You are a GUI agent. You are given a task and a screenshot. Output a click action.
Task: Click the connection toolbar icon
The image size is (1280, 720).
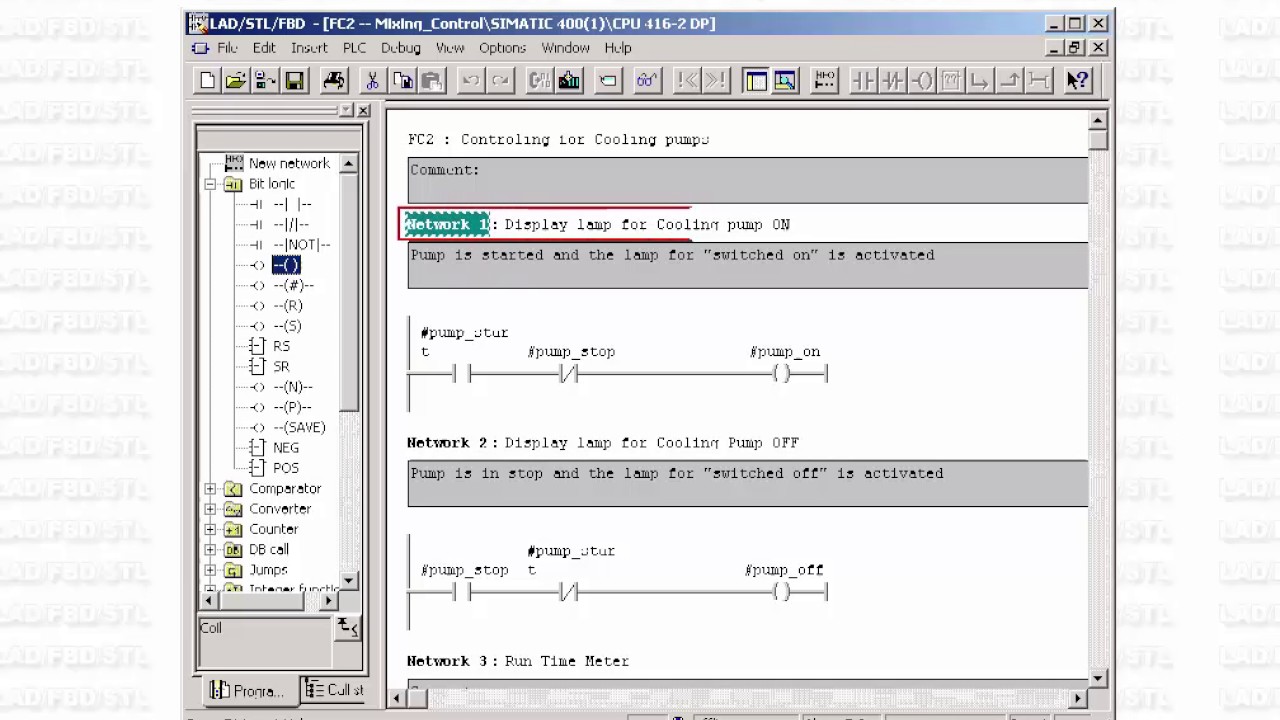point(1039,81)
